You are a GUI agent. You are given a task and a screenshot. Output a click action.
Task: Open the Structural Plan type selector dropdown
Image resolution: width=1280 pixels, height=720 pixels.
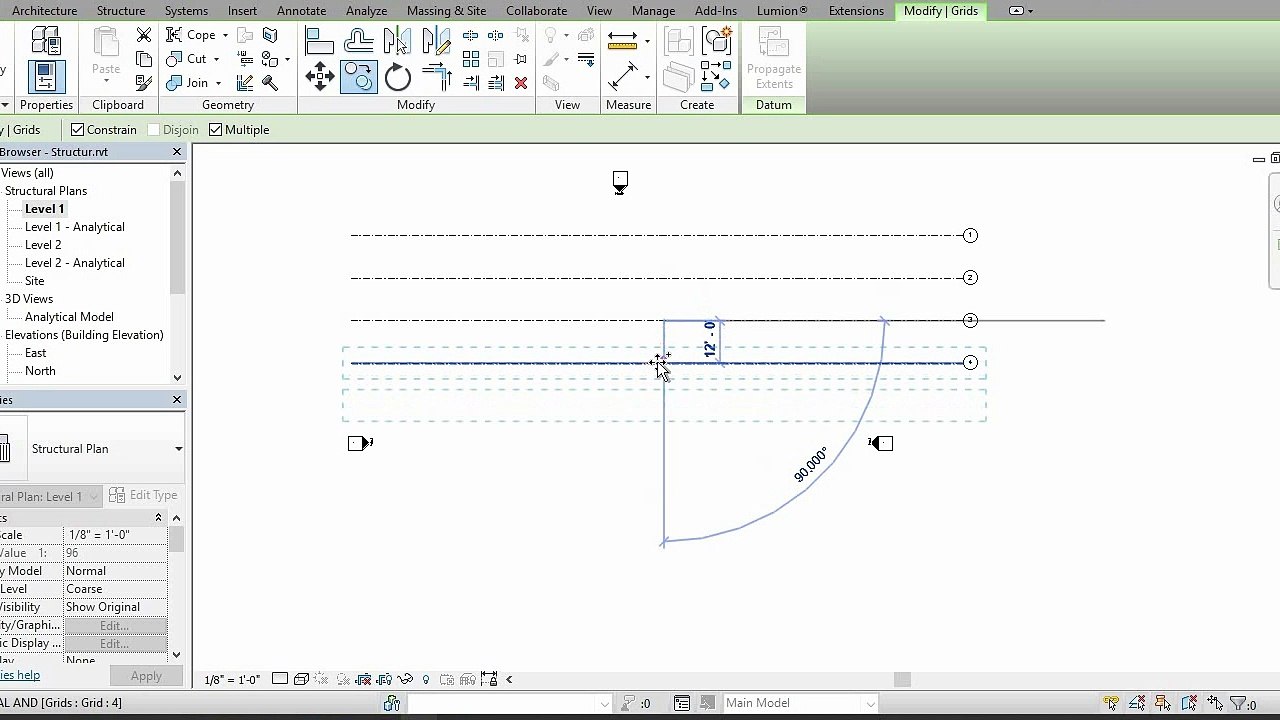pyautogui.click(x=179, y=449)
